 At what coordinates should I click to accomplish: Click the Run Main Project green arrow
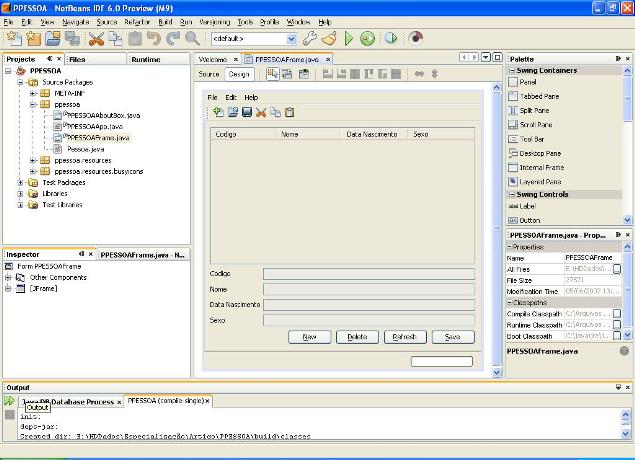coord(349,38)
